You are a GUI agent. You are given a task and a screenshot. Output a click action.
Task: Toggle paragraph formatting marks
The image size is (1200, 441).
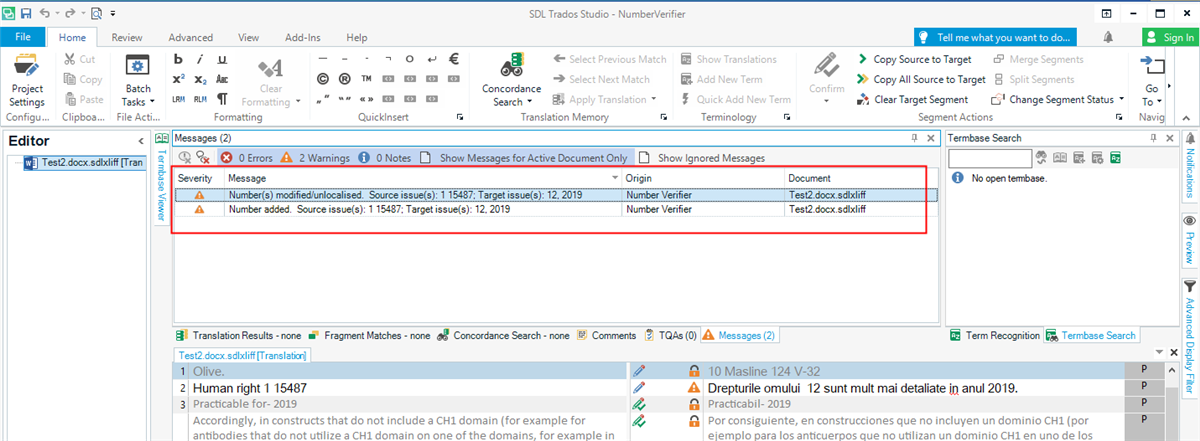coord(222,99)
